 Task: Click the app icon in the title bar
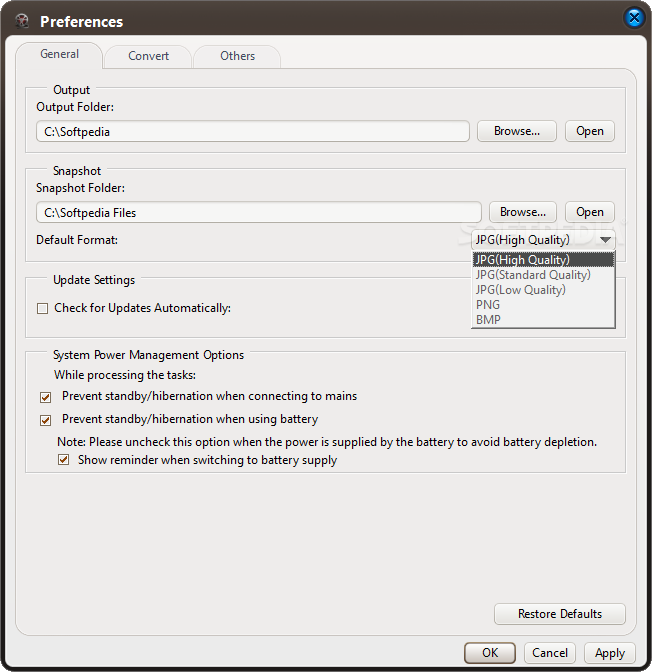(22, 20)
